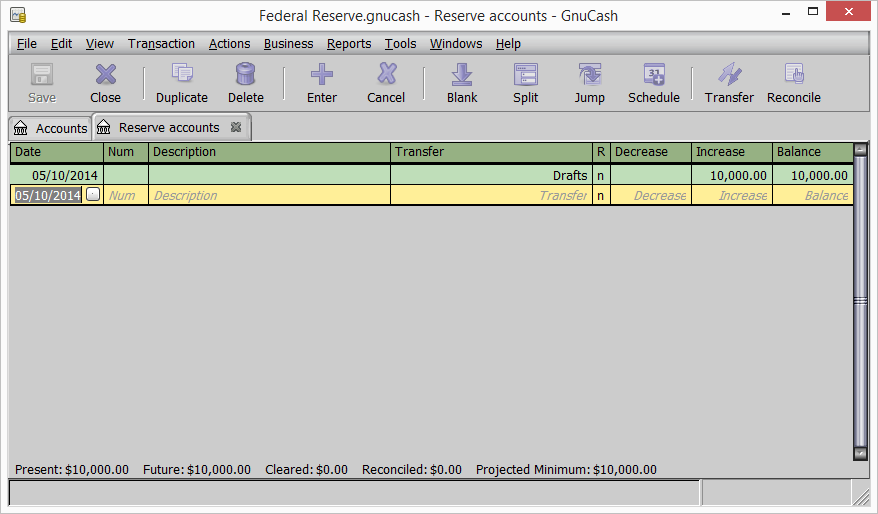The image size is (878, 514).
Task: Toggle the R field in new transaction row
Action: click(600, 196)
